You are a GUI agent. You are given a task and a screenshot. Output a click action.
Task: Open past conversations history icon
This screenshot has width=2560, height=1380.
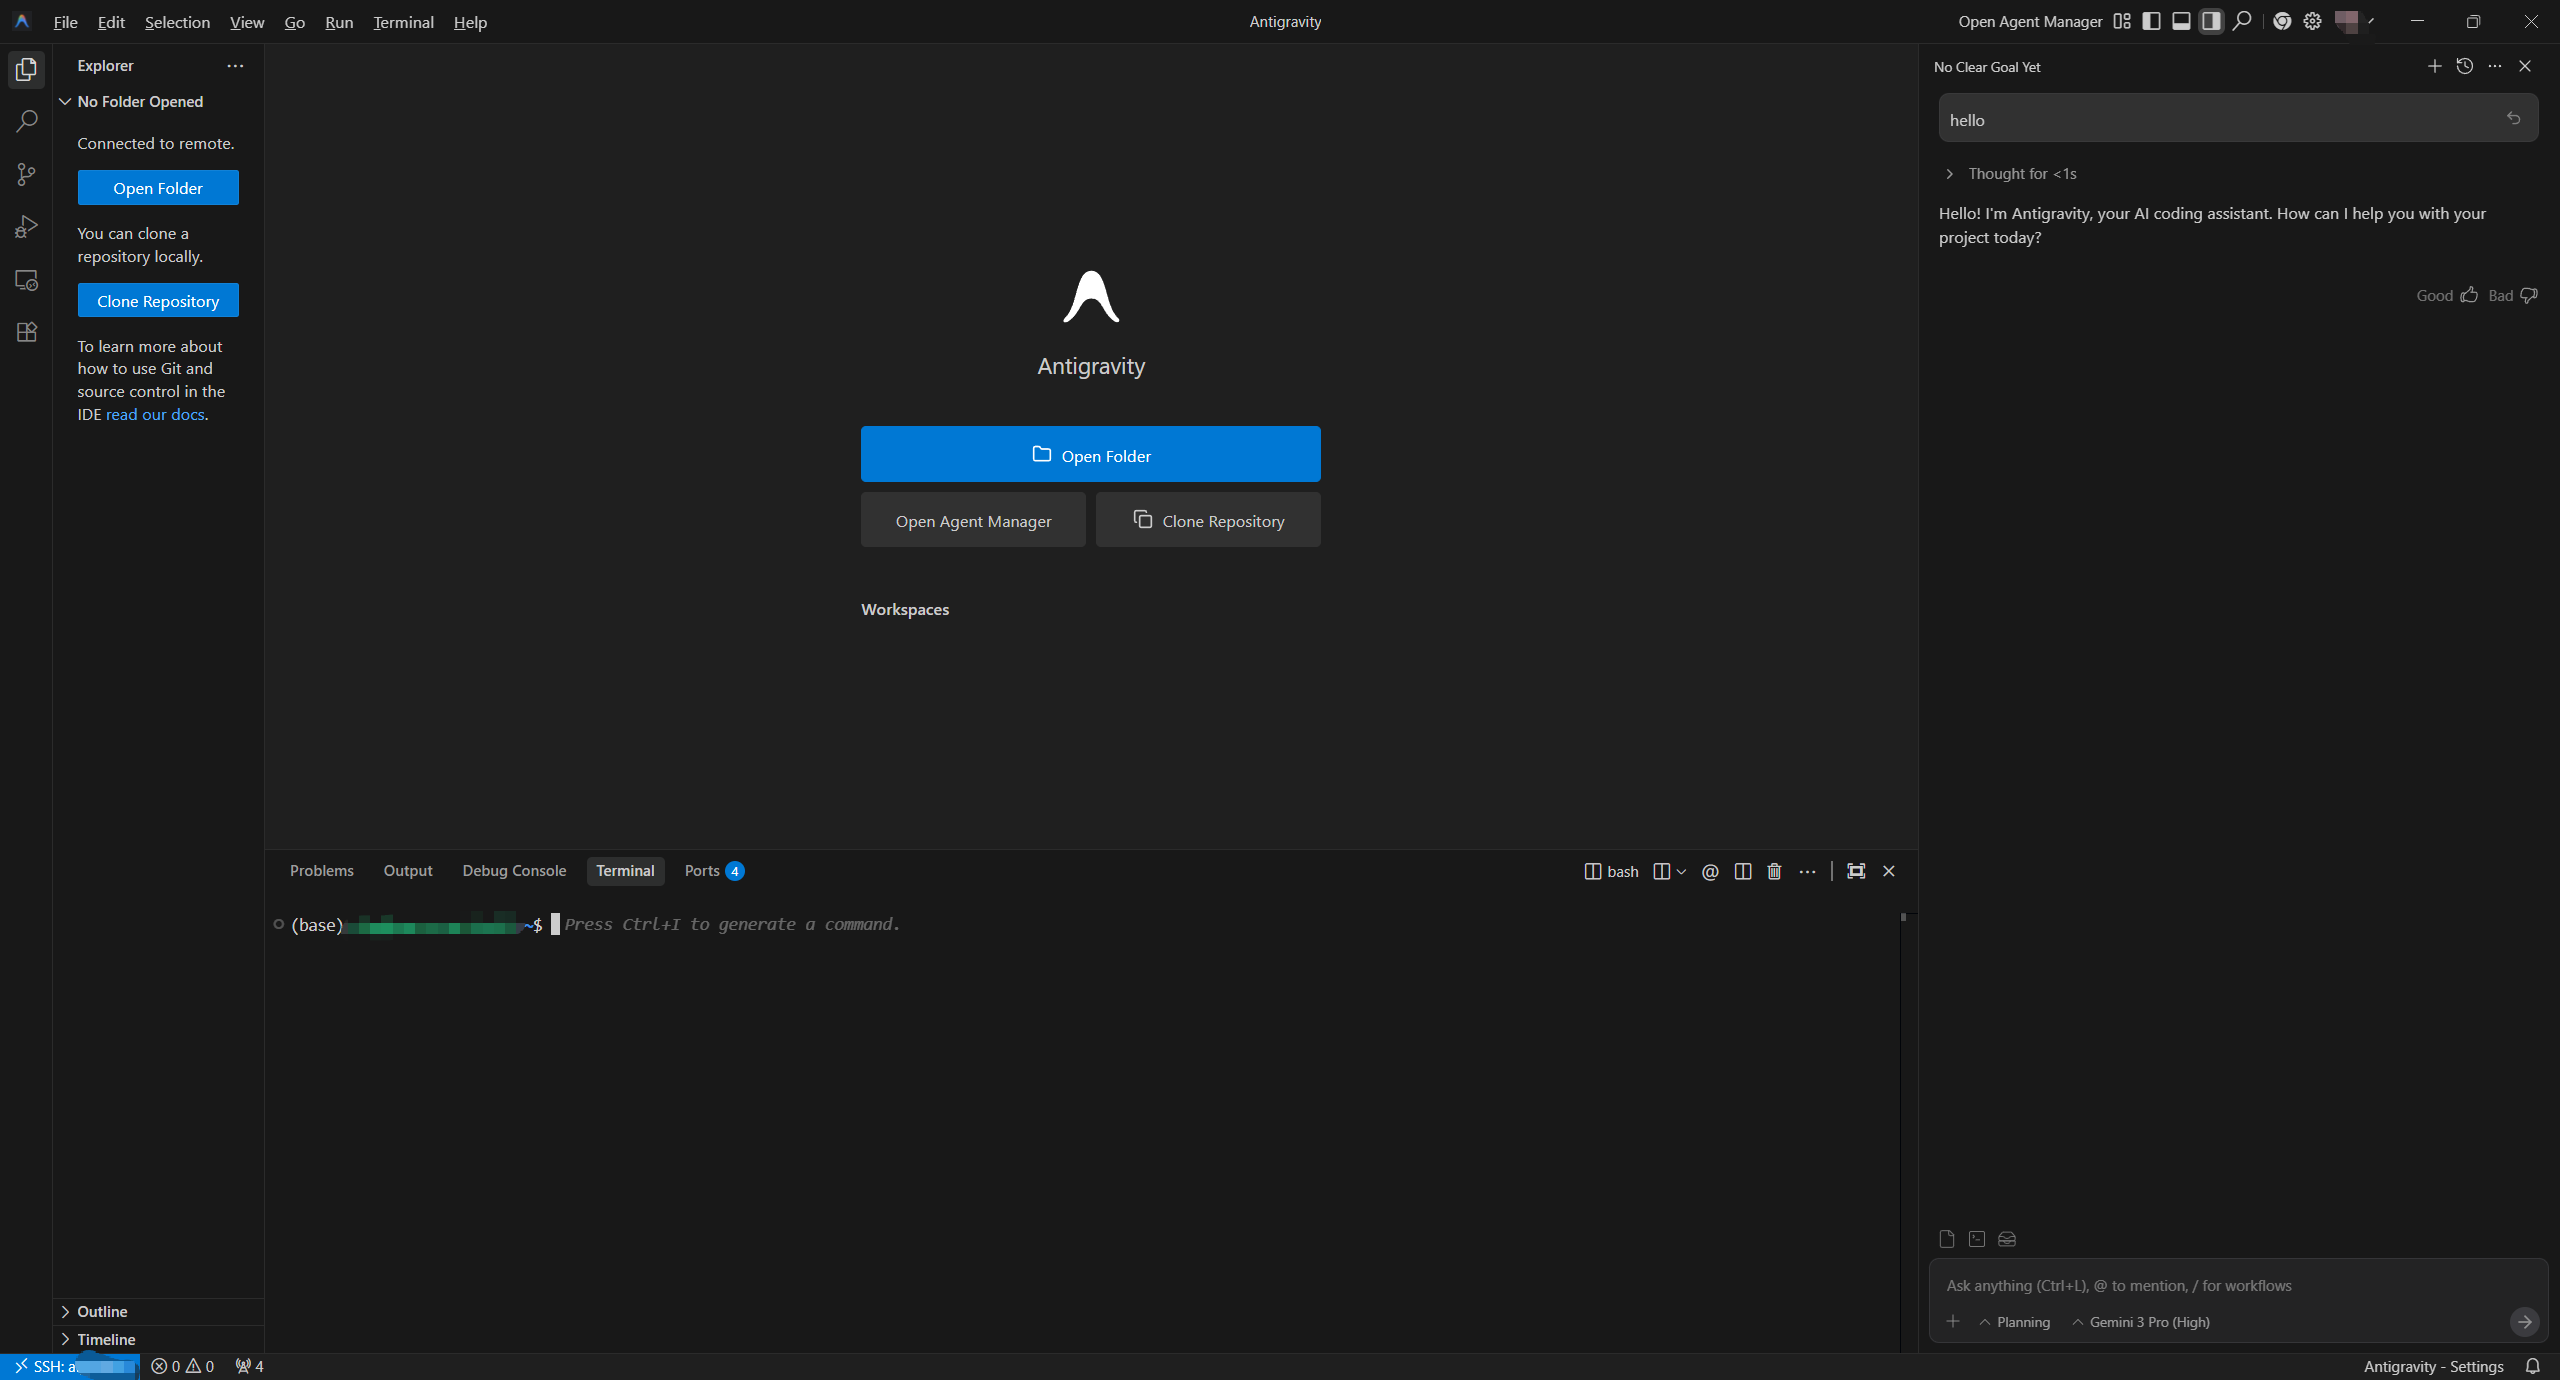click(2465, 66)
